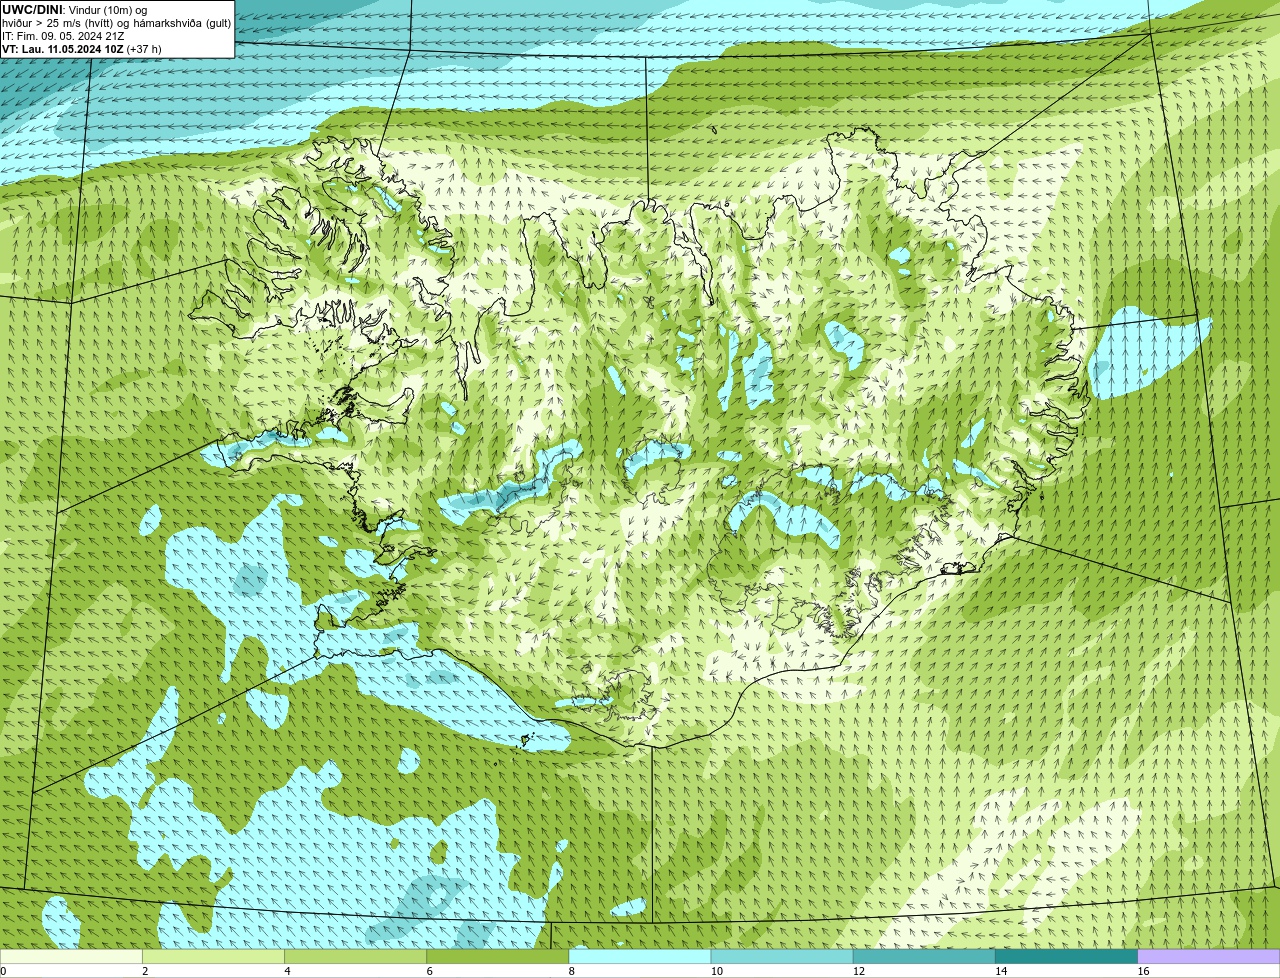Click the "Vindur (10m) og" description text
The image size is (1280, 978).
[107, 9]
